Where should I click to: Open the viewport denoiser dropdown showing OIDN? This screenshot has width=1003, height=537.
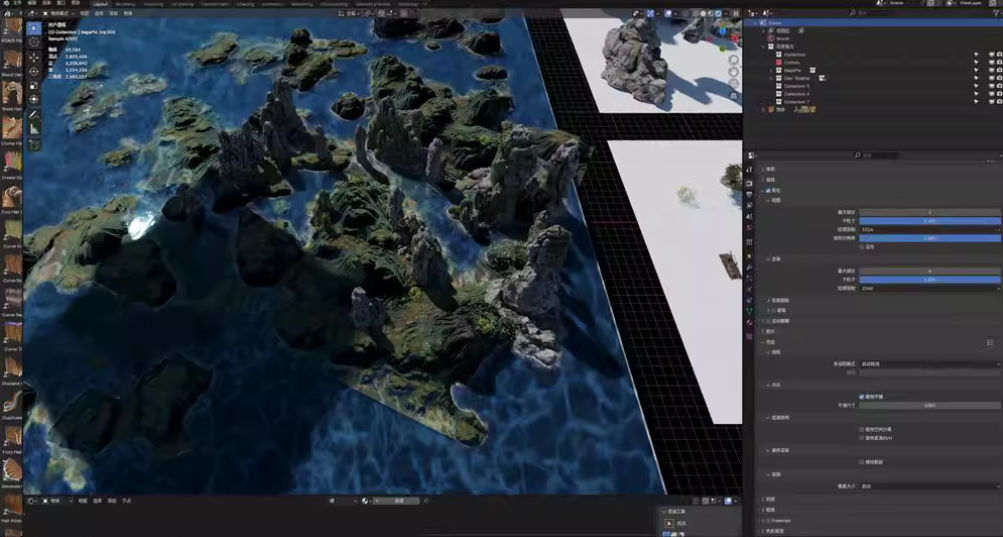(x=930, y=228)
